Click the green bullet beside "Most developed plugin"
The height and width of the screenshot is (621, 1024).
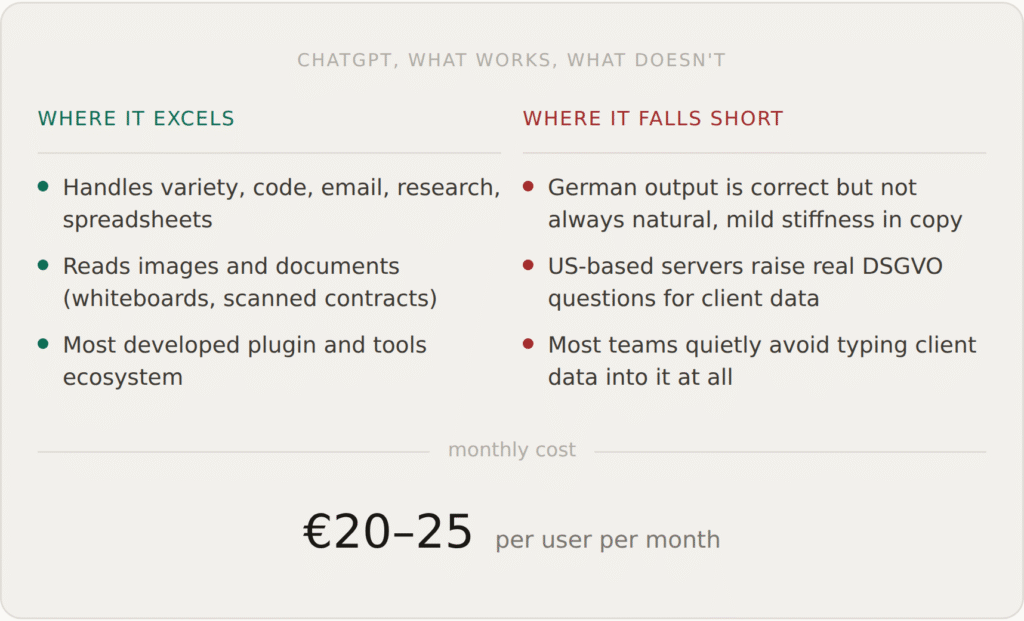(43, 344)
